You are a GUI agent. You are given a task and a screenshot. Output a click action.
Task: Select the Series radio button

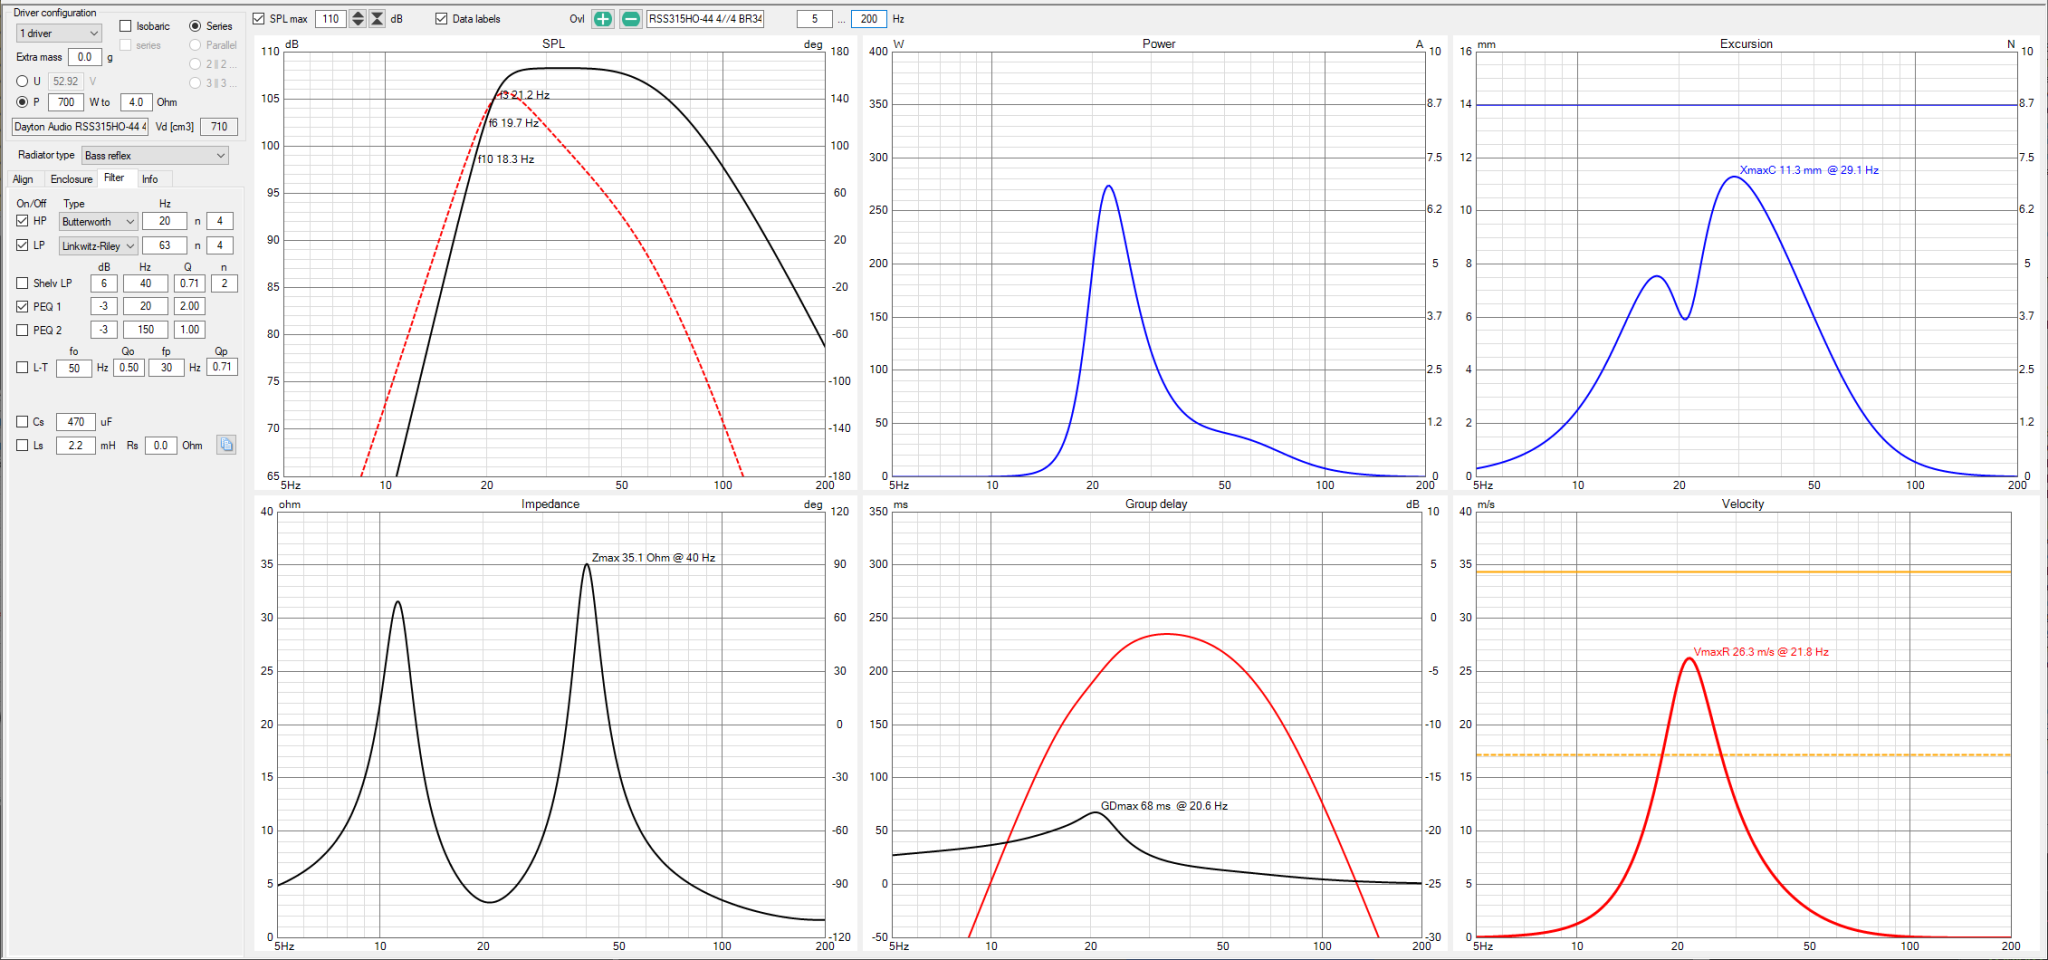[195, 26]
